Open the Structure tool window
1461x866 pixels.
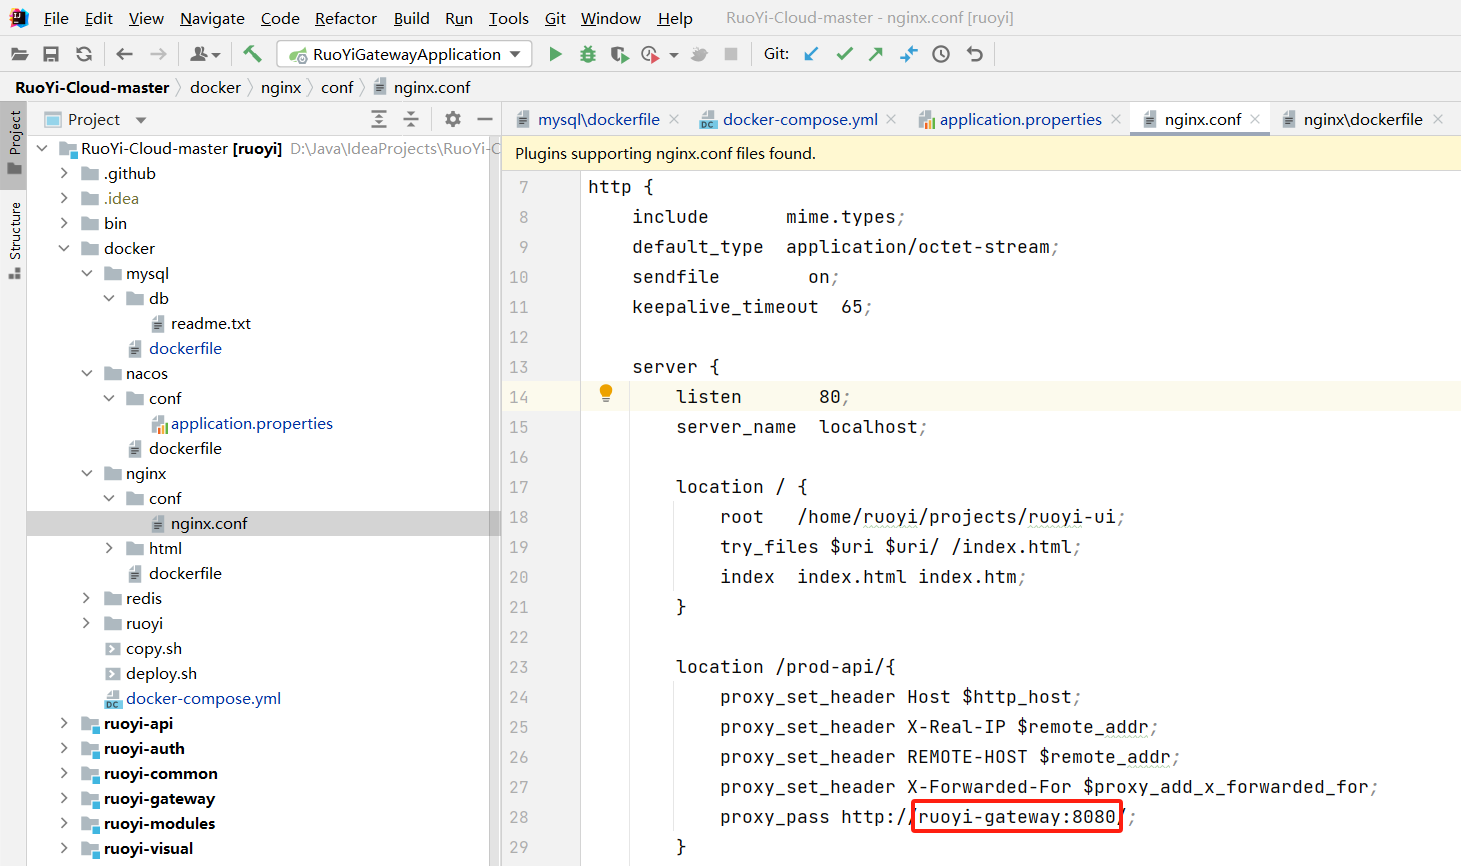coord(14,240)
